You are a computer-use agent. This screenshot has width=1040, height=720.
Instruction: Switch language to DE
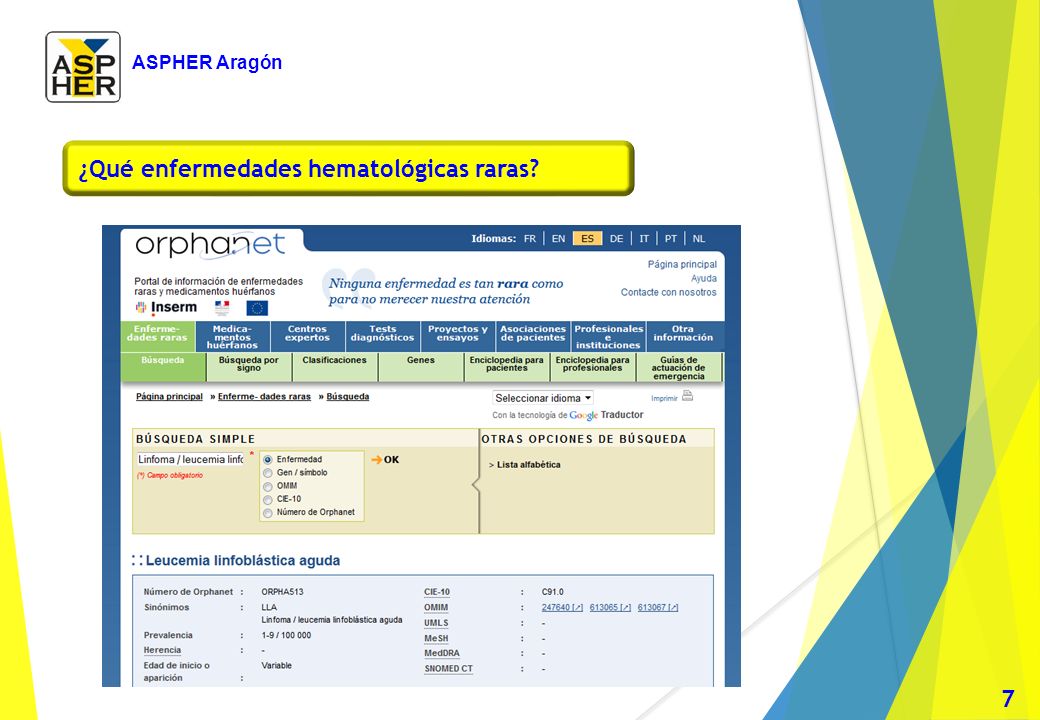pyautogui.click(x=616, y=239)
